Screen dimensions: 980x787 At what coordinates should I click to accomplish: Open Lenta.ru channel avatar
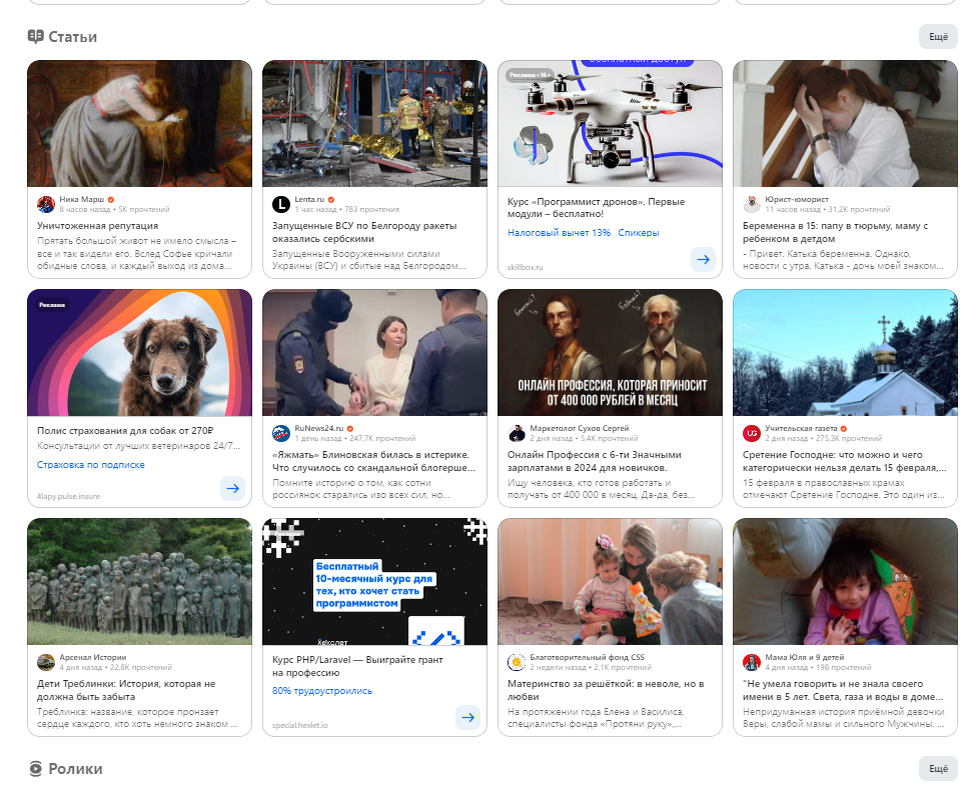(x=281, y=204)
